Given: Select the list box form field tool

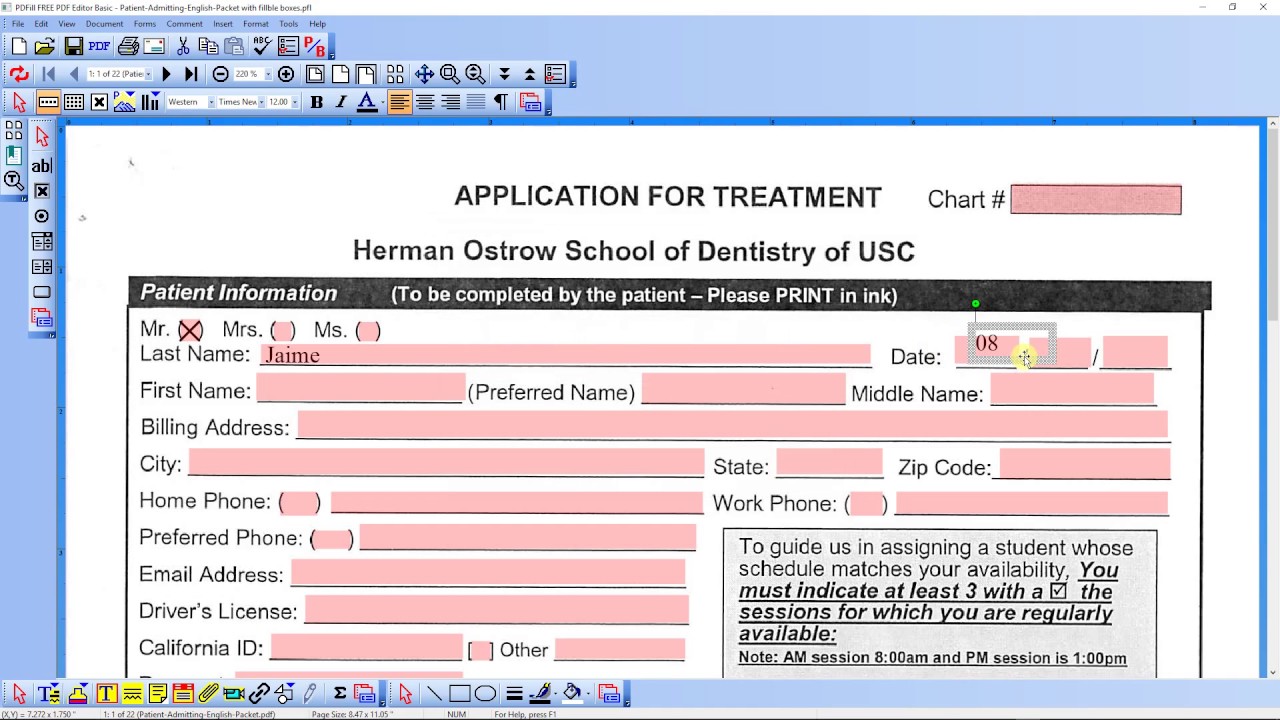Looking at the screenshot, I should point(42,267).
